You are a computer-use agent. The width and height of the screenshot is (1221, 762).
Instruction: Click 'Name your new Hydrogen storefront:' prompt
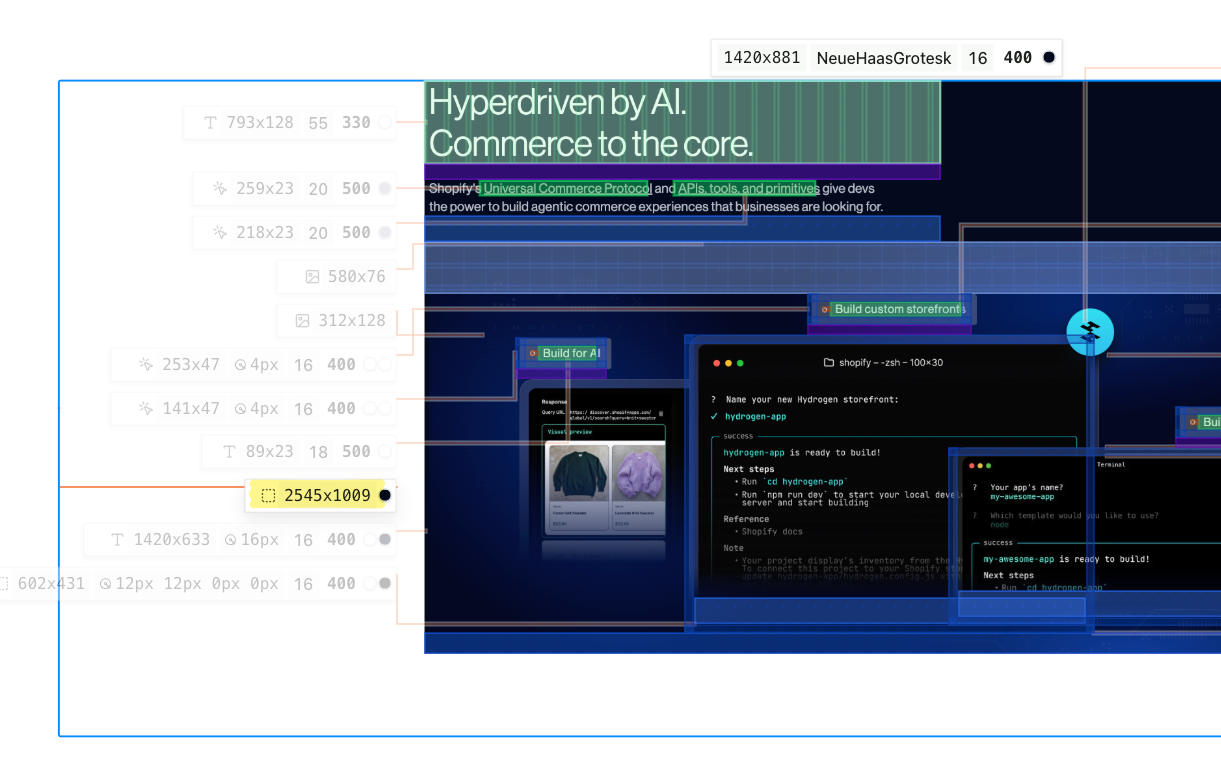point(812,399)
